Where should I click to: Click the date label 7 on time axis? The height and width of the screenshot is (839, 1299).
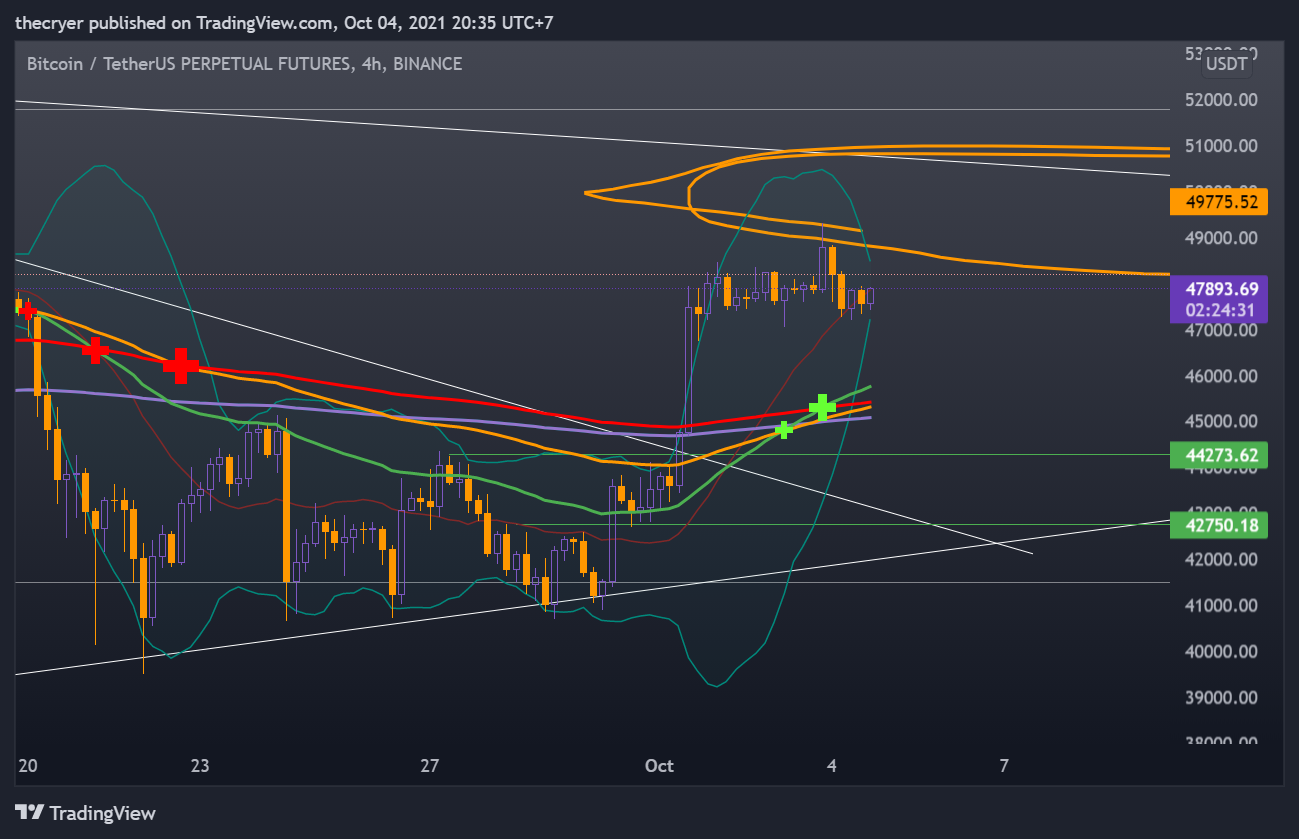1004,767
